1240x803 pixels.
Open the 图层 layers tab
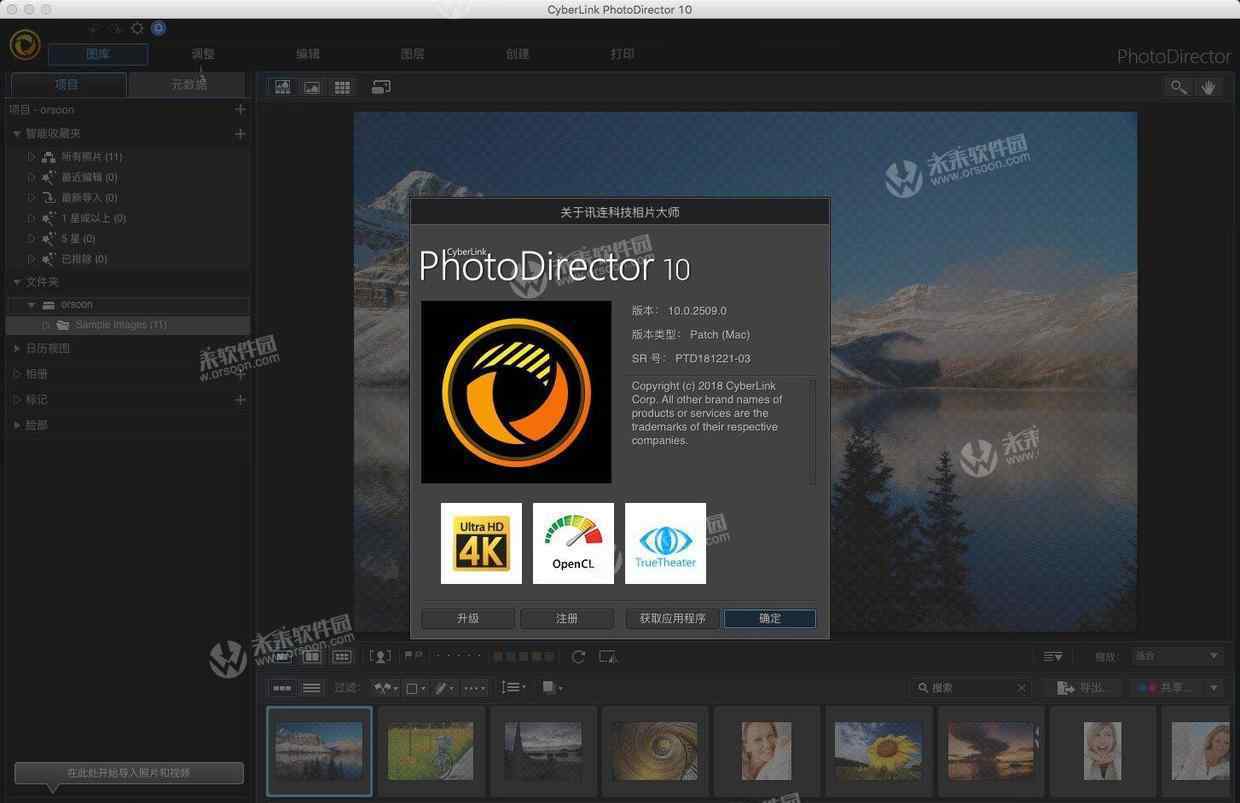click(413, 54)
